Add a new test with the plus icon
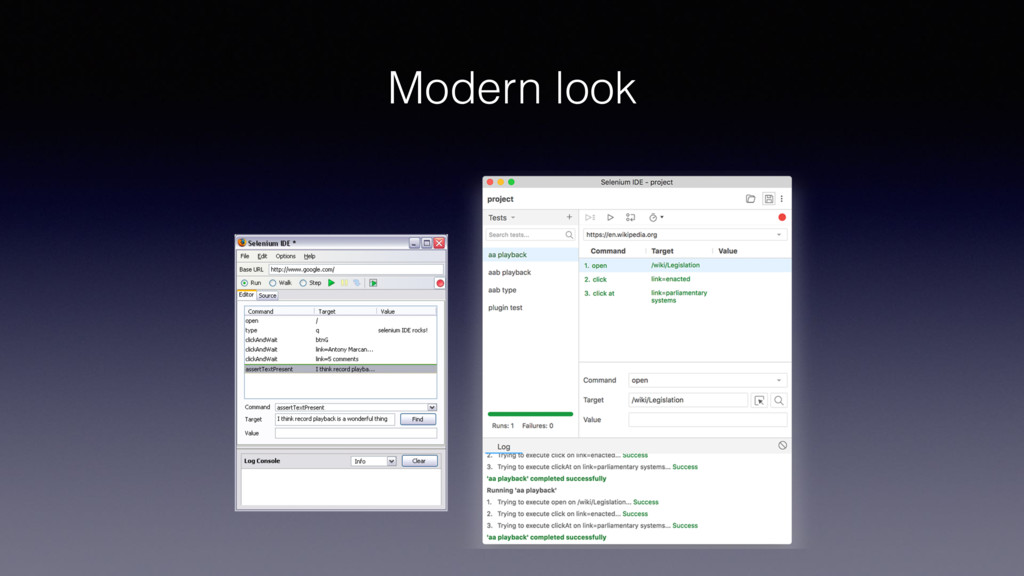 click(569, 217)
